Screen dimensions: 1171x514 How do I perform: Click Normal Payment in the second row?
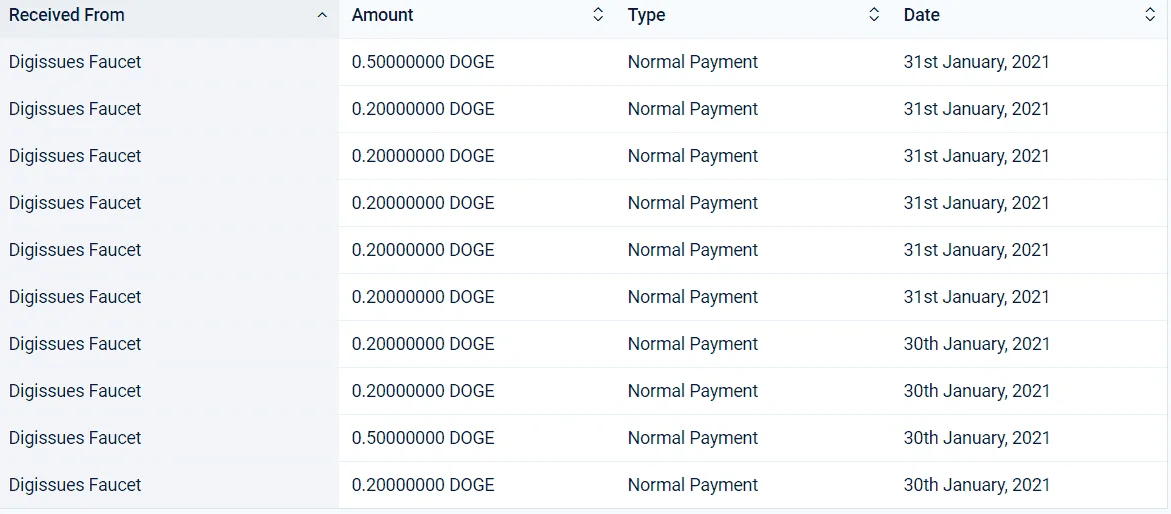pos(692,109)
